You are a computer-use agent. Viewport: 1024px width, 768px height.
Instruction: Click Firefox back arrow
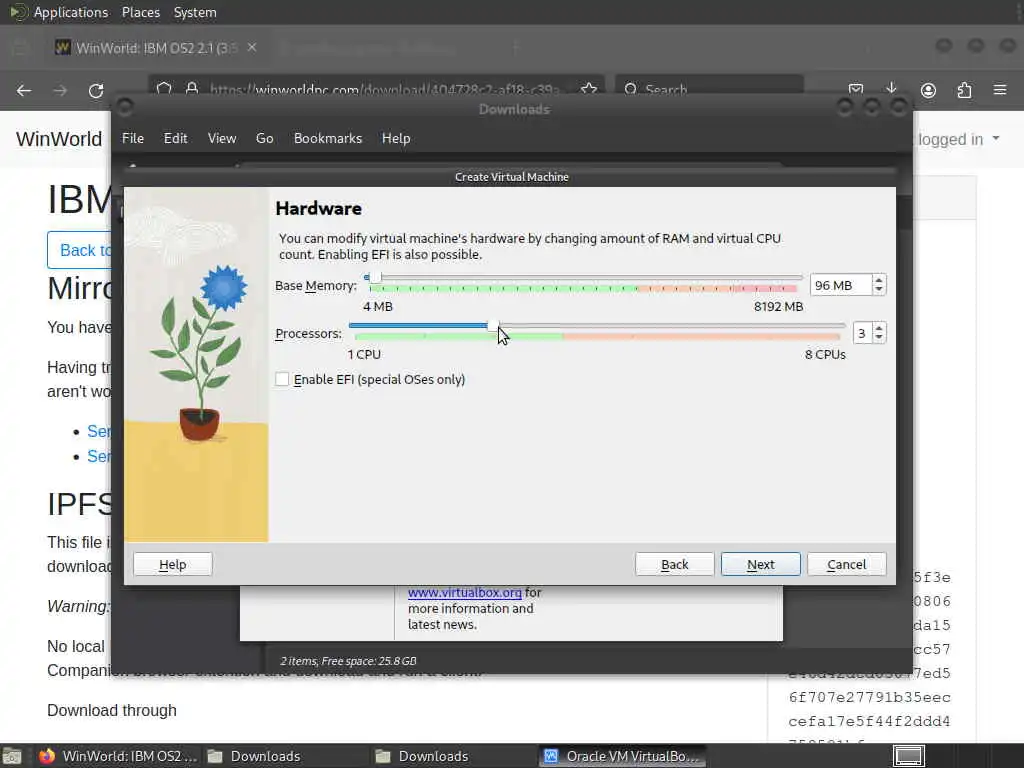point(24,91)
